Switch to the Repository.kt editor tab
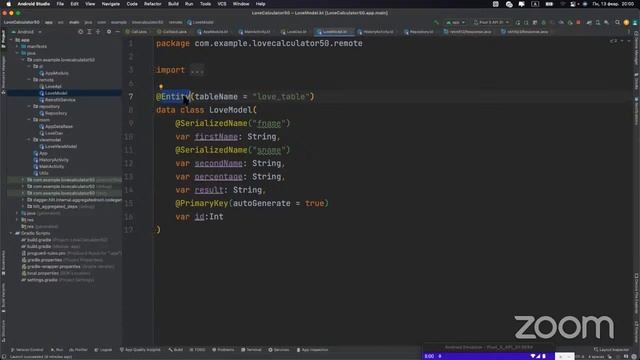Image resolution: width=640 pixels, height=360 pixels. point(419,31)
